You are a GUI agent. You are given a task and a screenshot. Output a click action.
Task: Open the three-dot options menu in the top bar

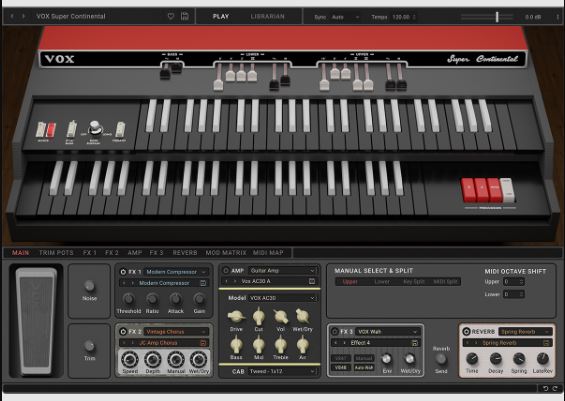coord(558,17)
